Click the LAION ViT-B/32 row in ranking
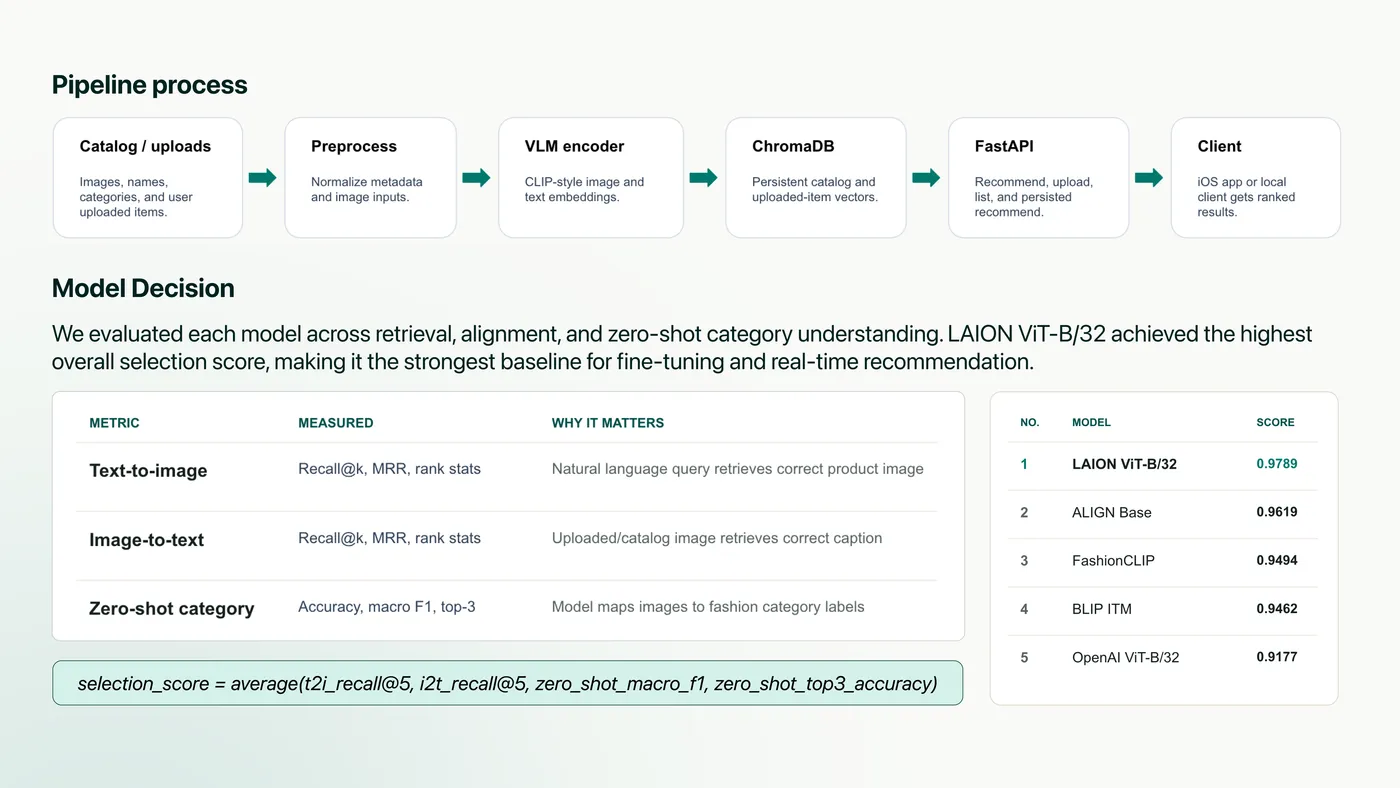Screen dimensions: 1400x788 [x=1163, y=465]
